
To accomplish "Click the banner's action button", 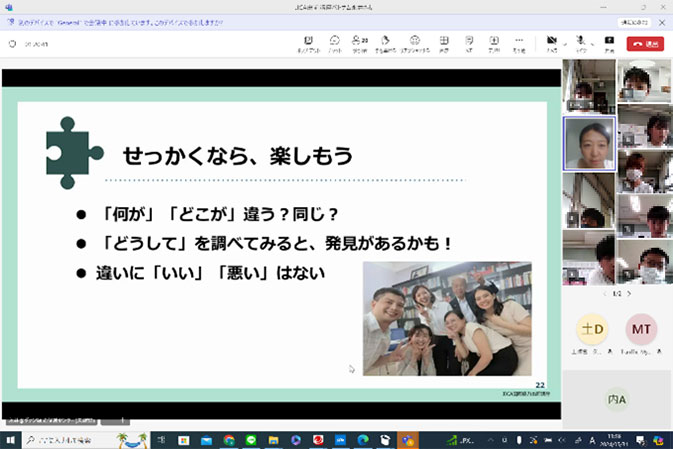I will 634,22.
